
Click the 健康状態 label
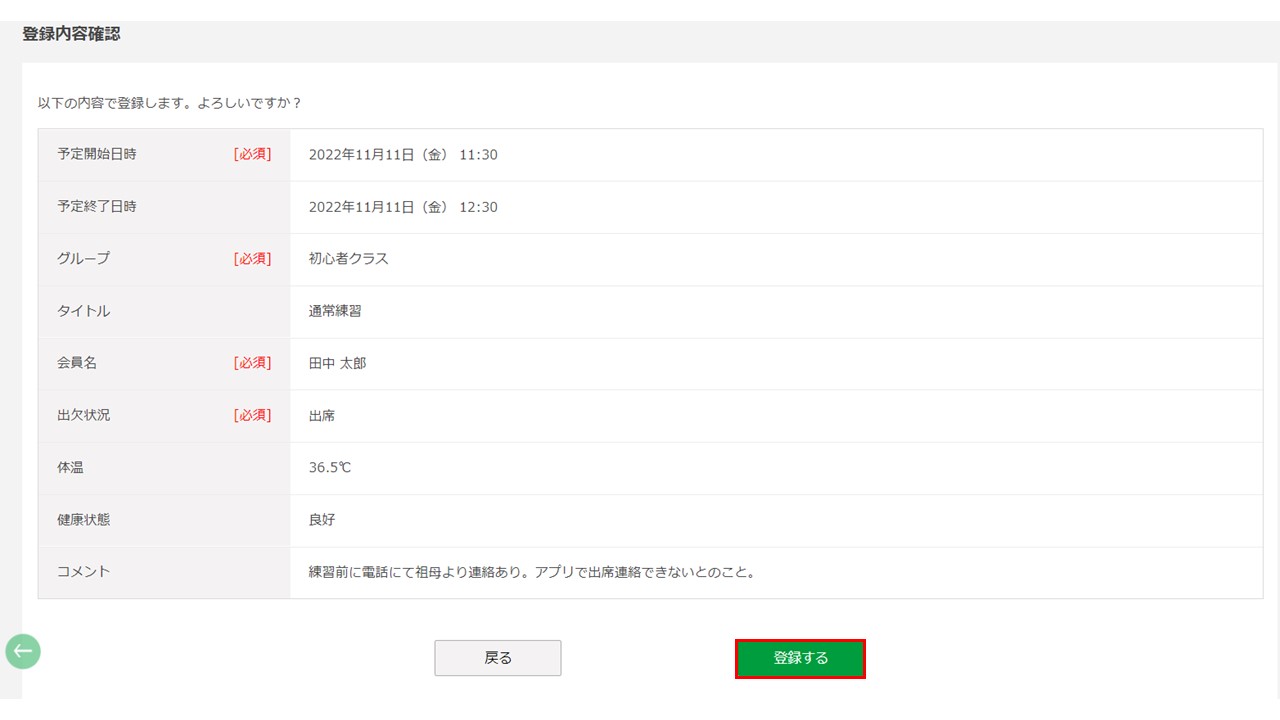(84, 520)
